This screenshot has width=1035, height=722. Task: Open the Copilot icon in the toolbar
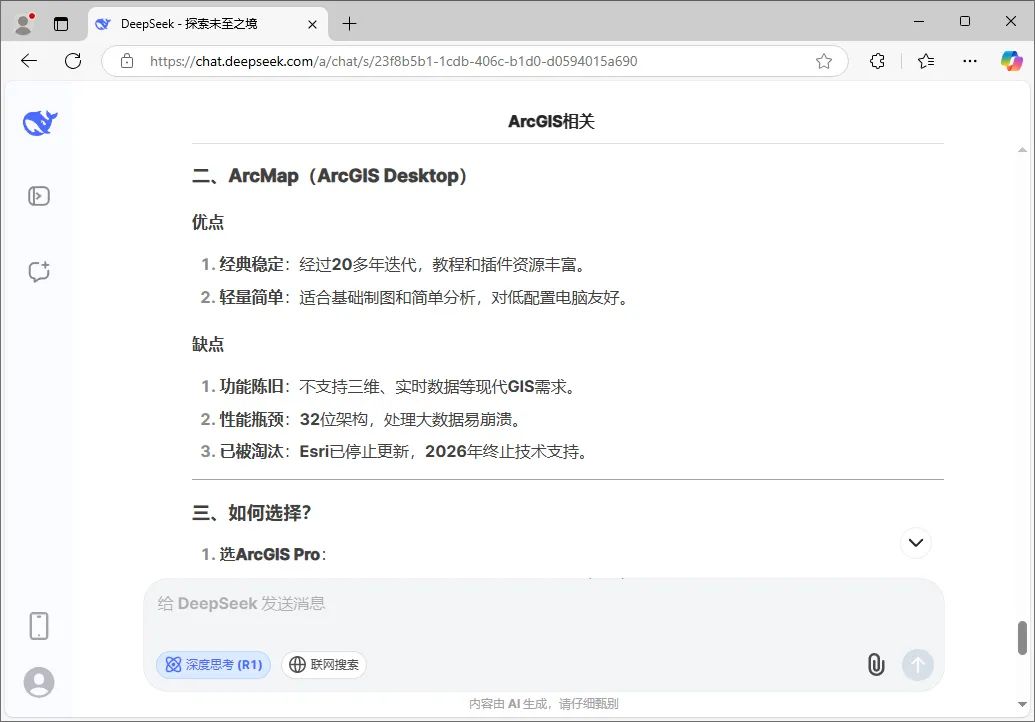tap(1011, 61)
